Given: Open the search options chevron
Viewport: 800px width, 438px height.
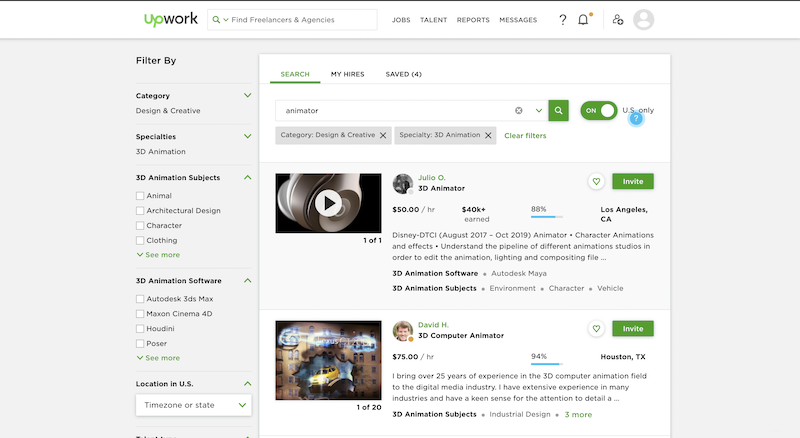Looking at the screenshot, I should pos(538,110).
